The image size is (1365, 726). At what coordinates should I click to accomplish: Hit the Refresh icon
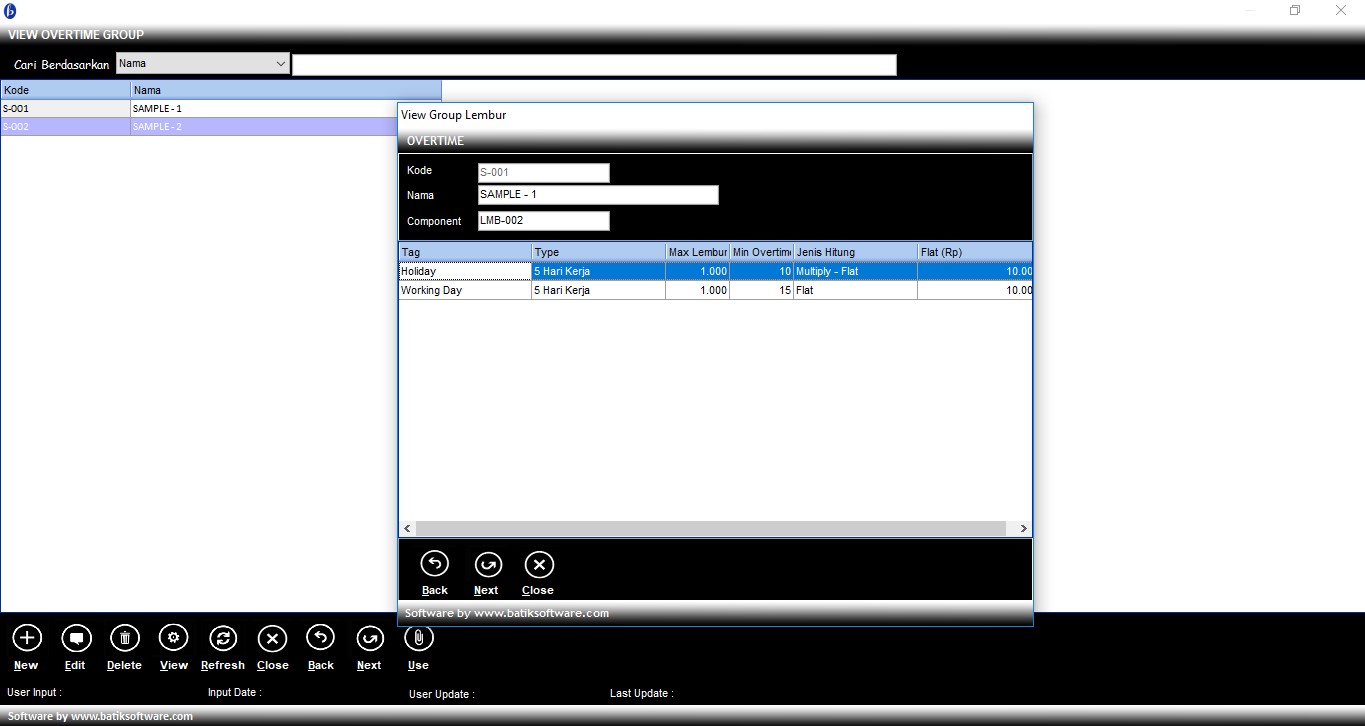point(223,638)
